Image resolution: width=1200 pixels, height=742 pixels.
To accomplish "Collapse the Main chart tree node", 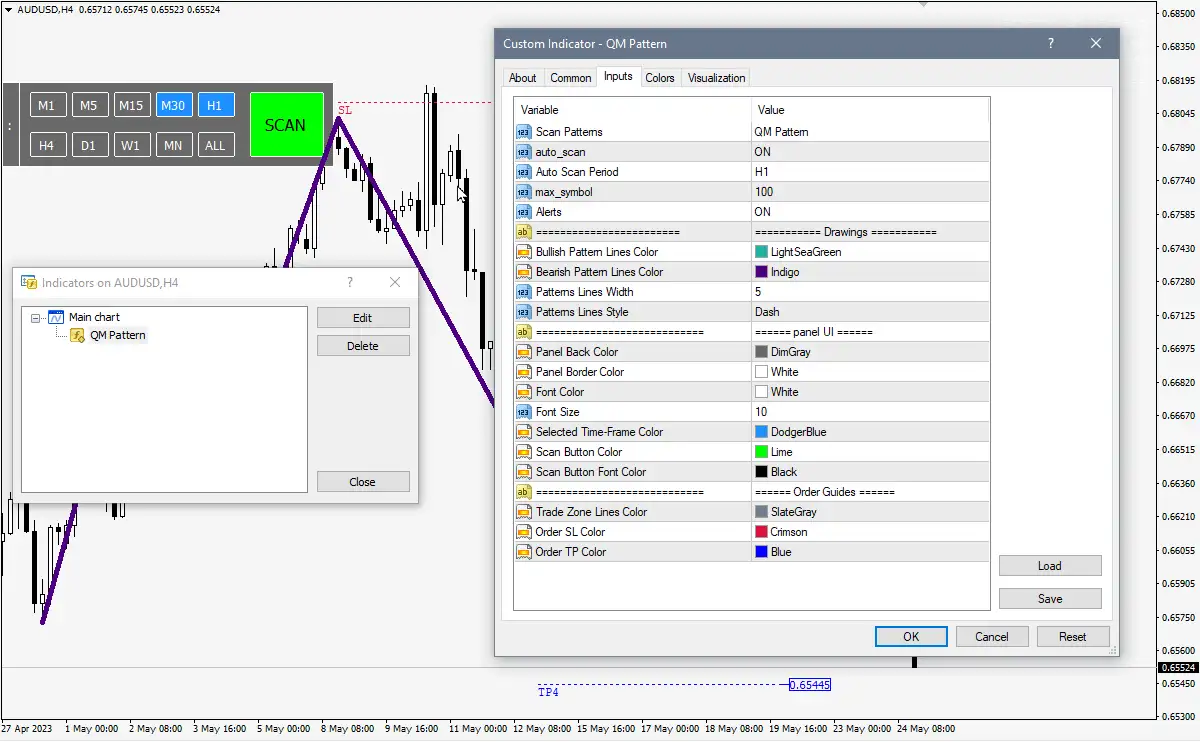I will (x=36, y=318).
